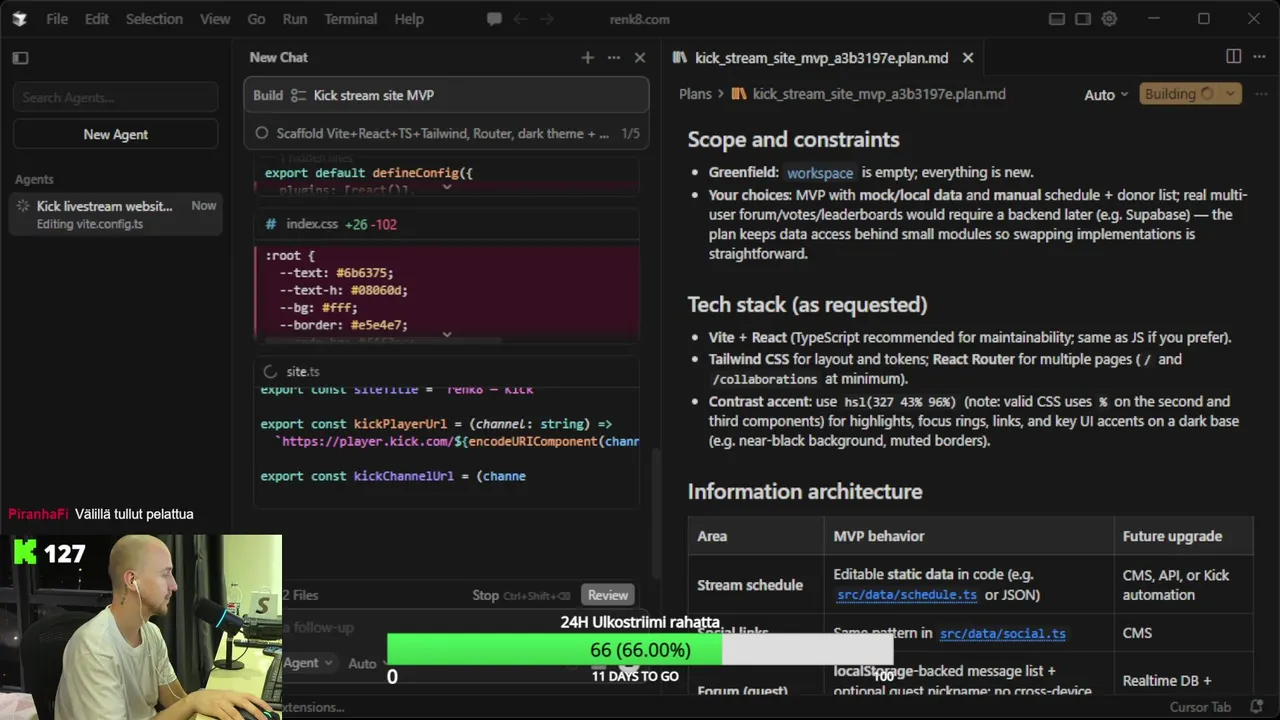Toggle the bottom panel layout icon

tap(1057, 19)
